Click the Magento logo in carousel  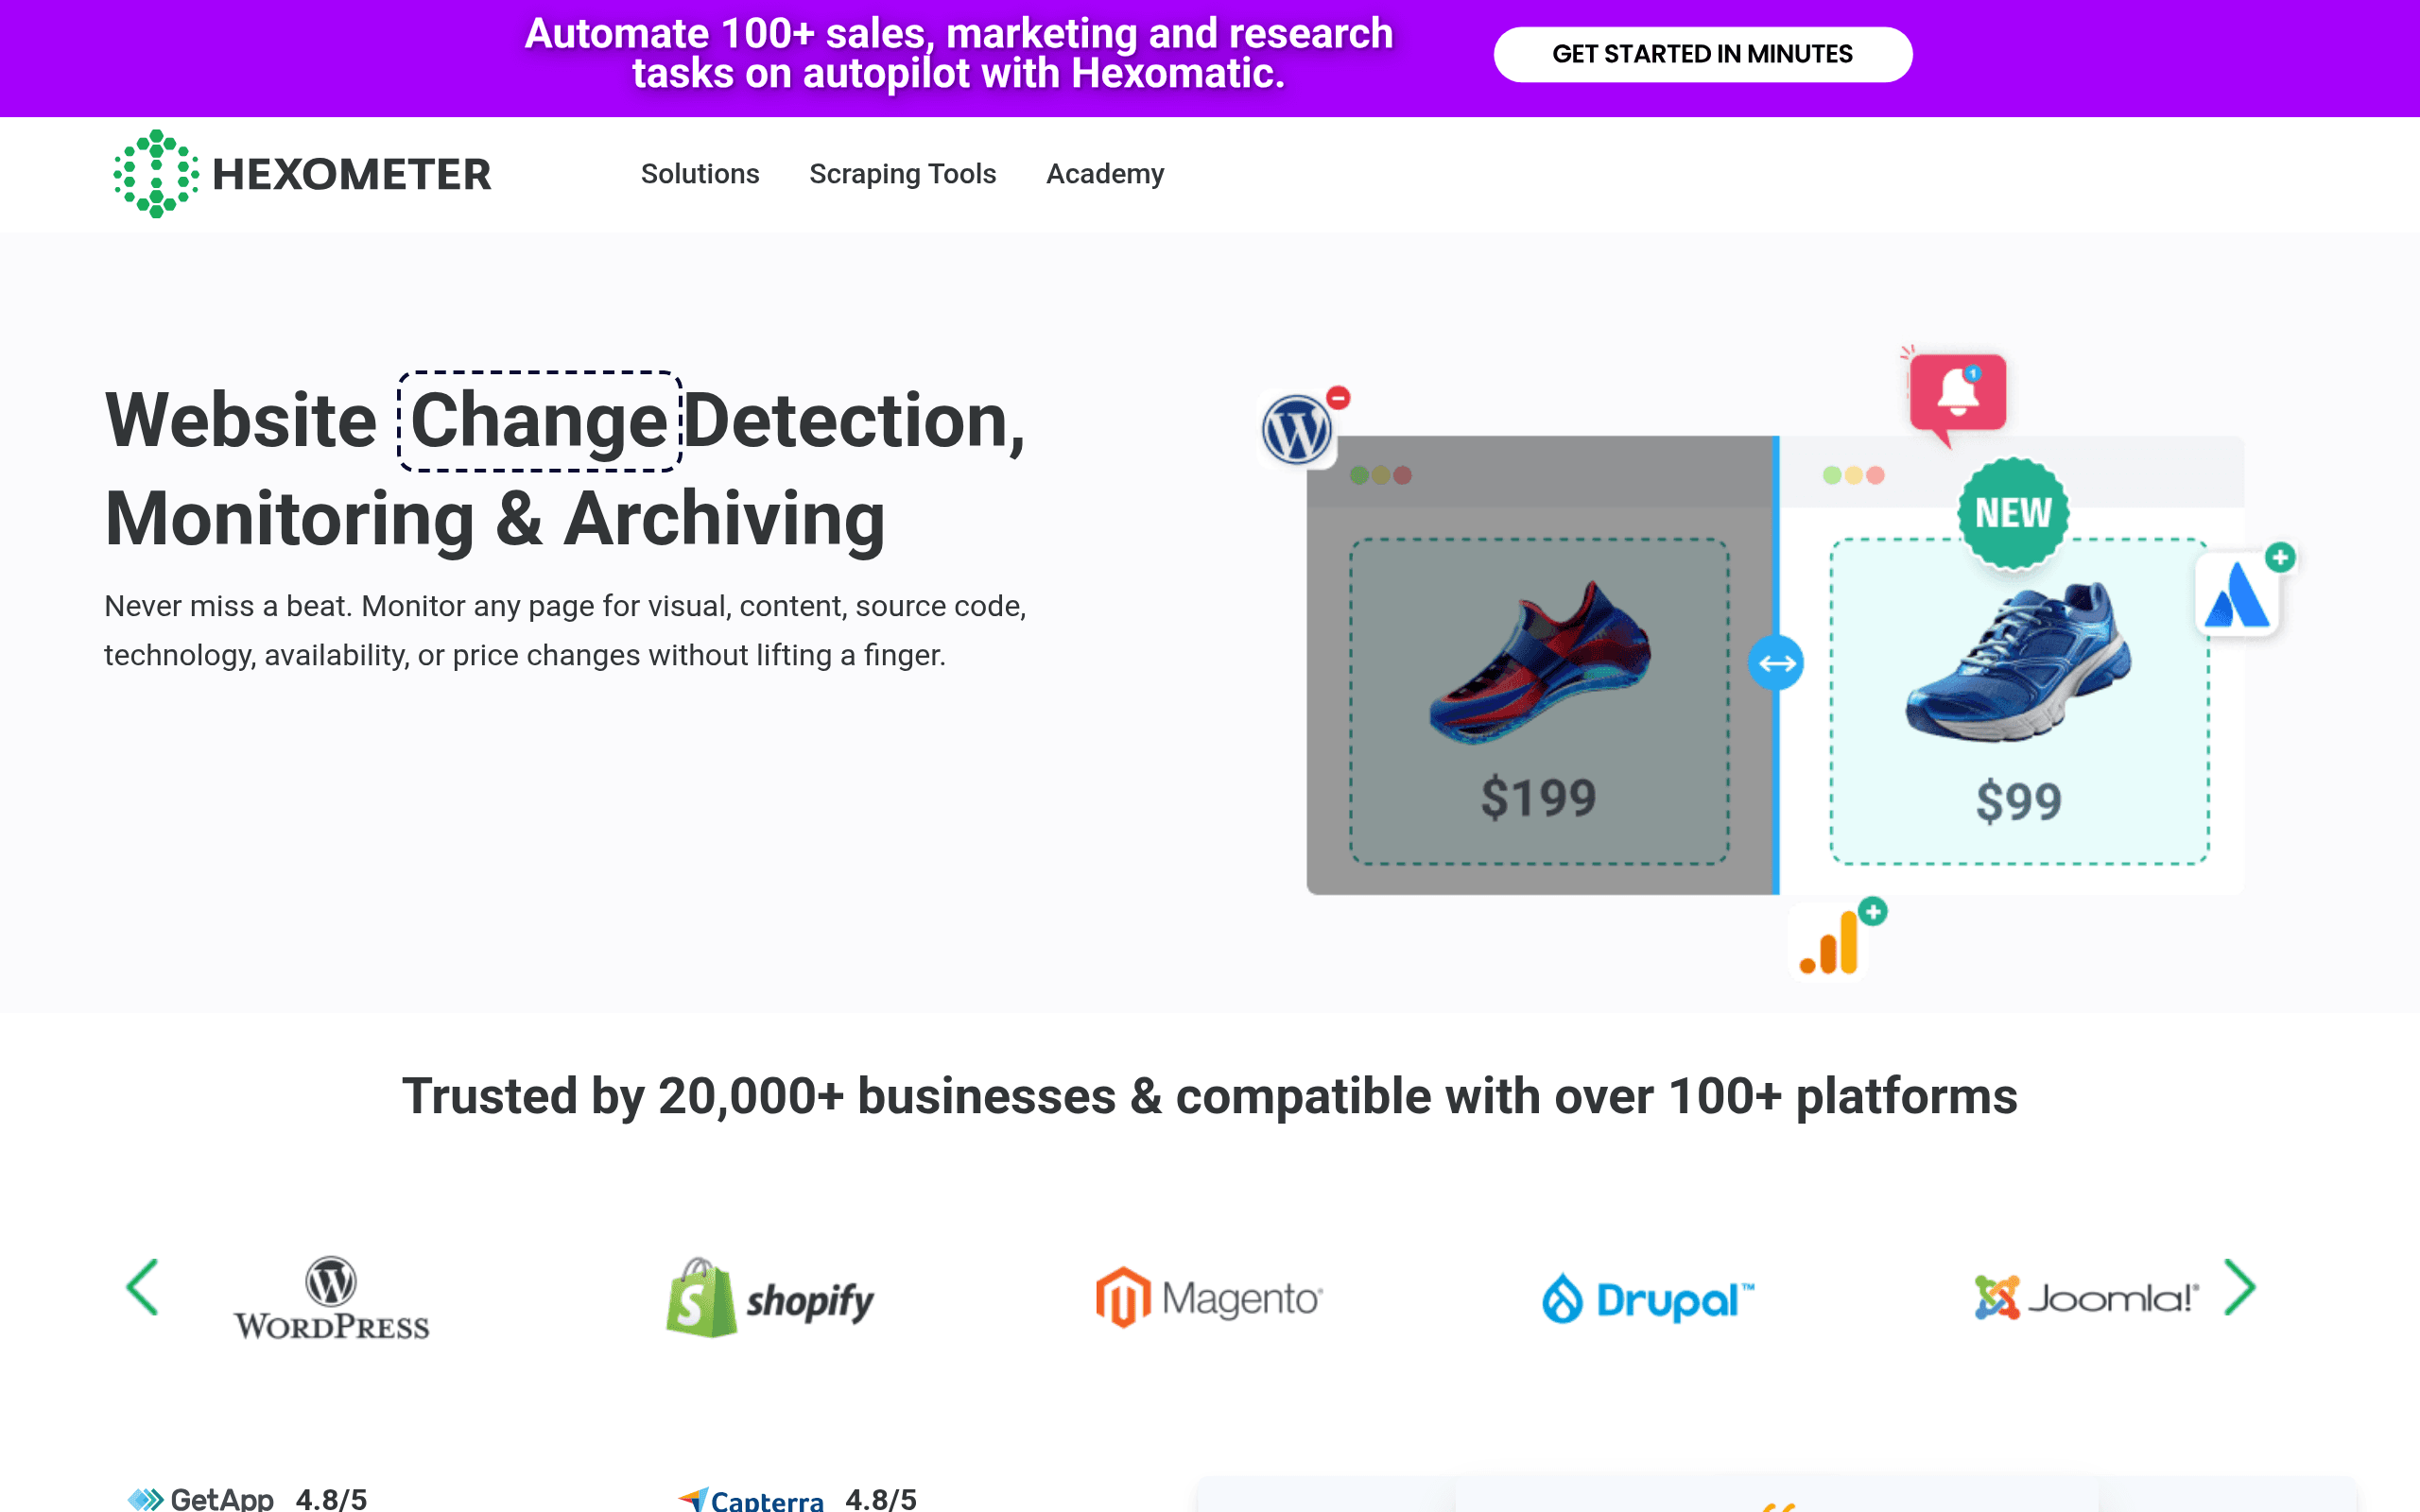pos(1210,1298)
